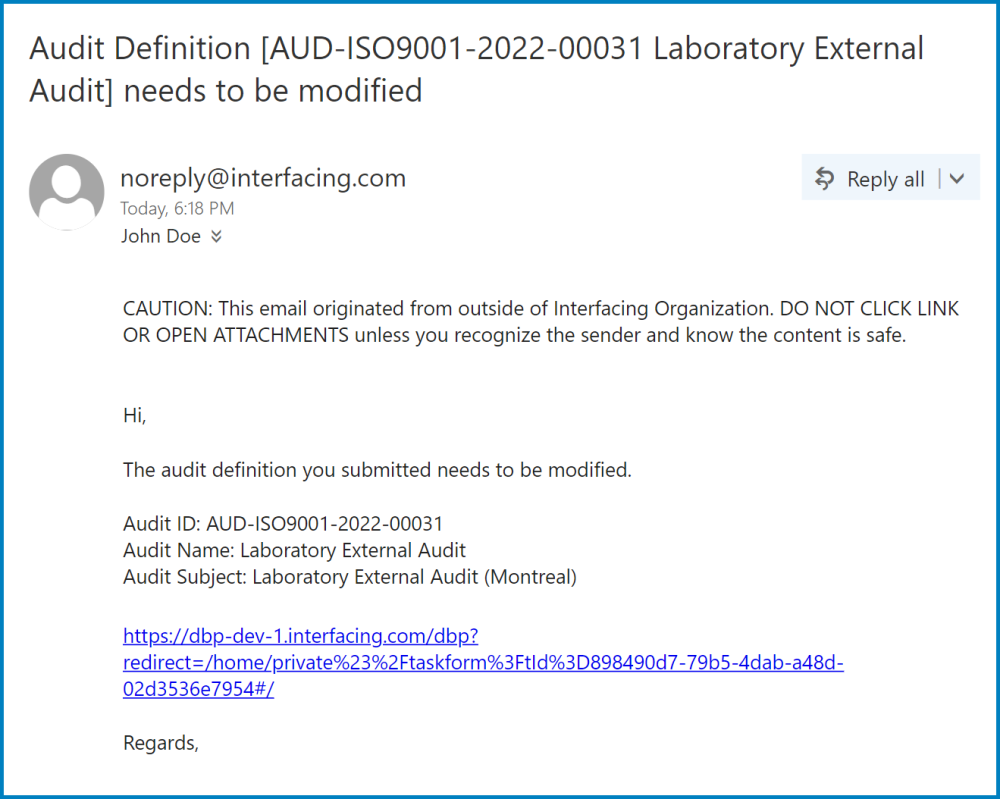Click the Audit Name: Laboratory External Audit line

(x=288, y=550)
